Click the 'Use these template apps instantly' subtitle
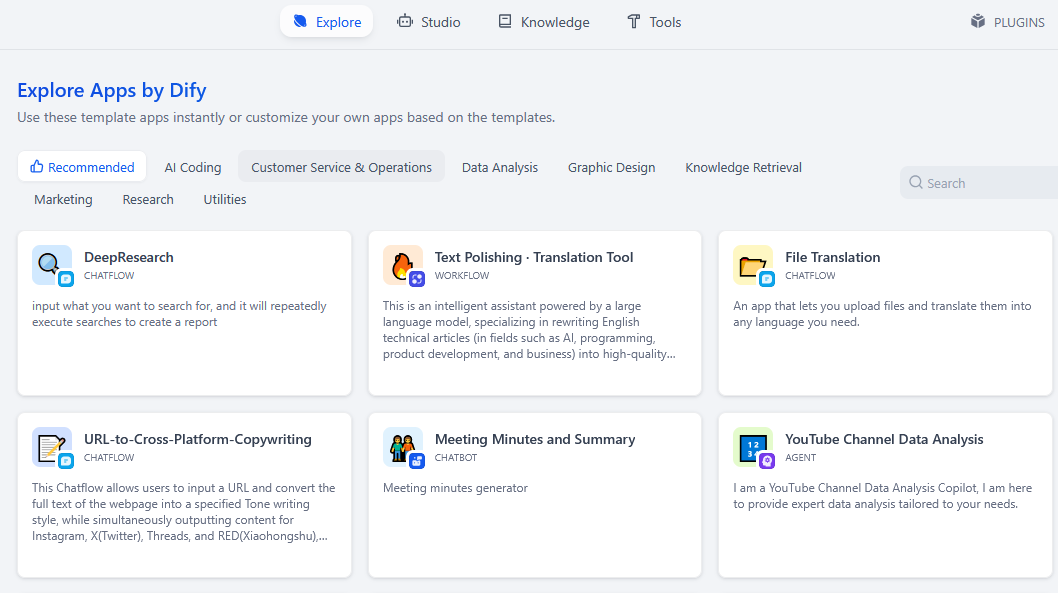 pyautogui.click(x=286, y=117)
